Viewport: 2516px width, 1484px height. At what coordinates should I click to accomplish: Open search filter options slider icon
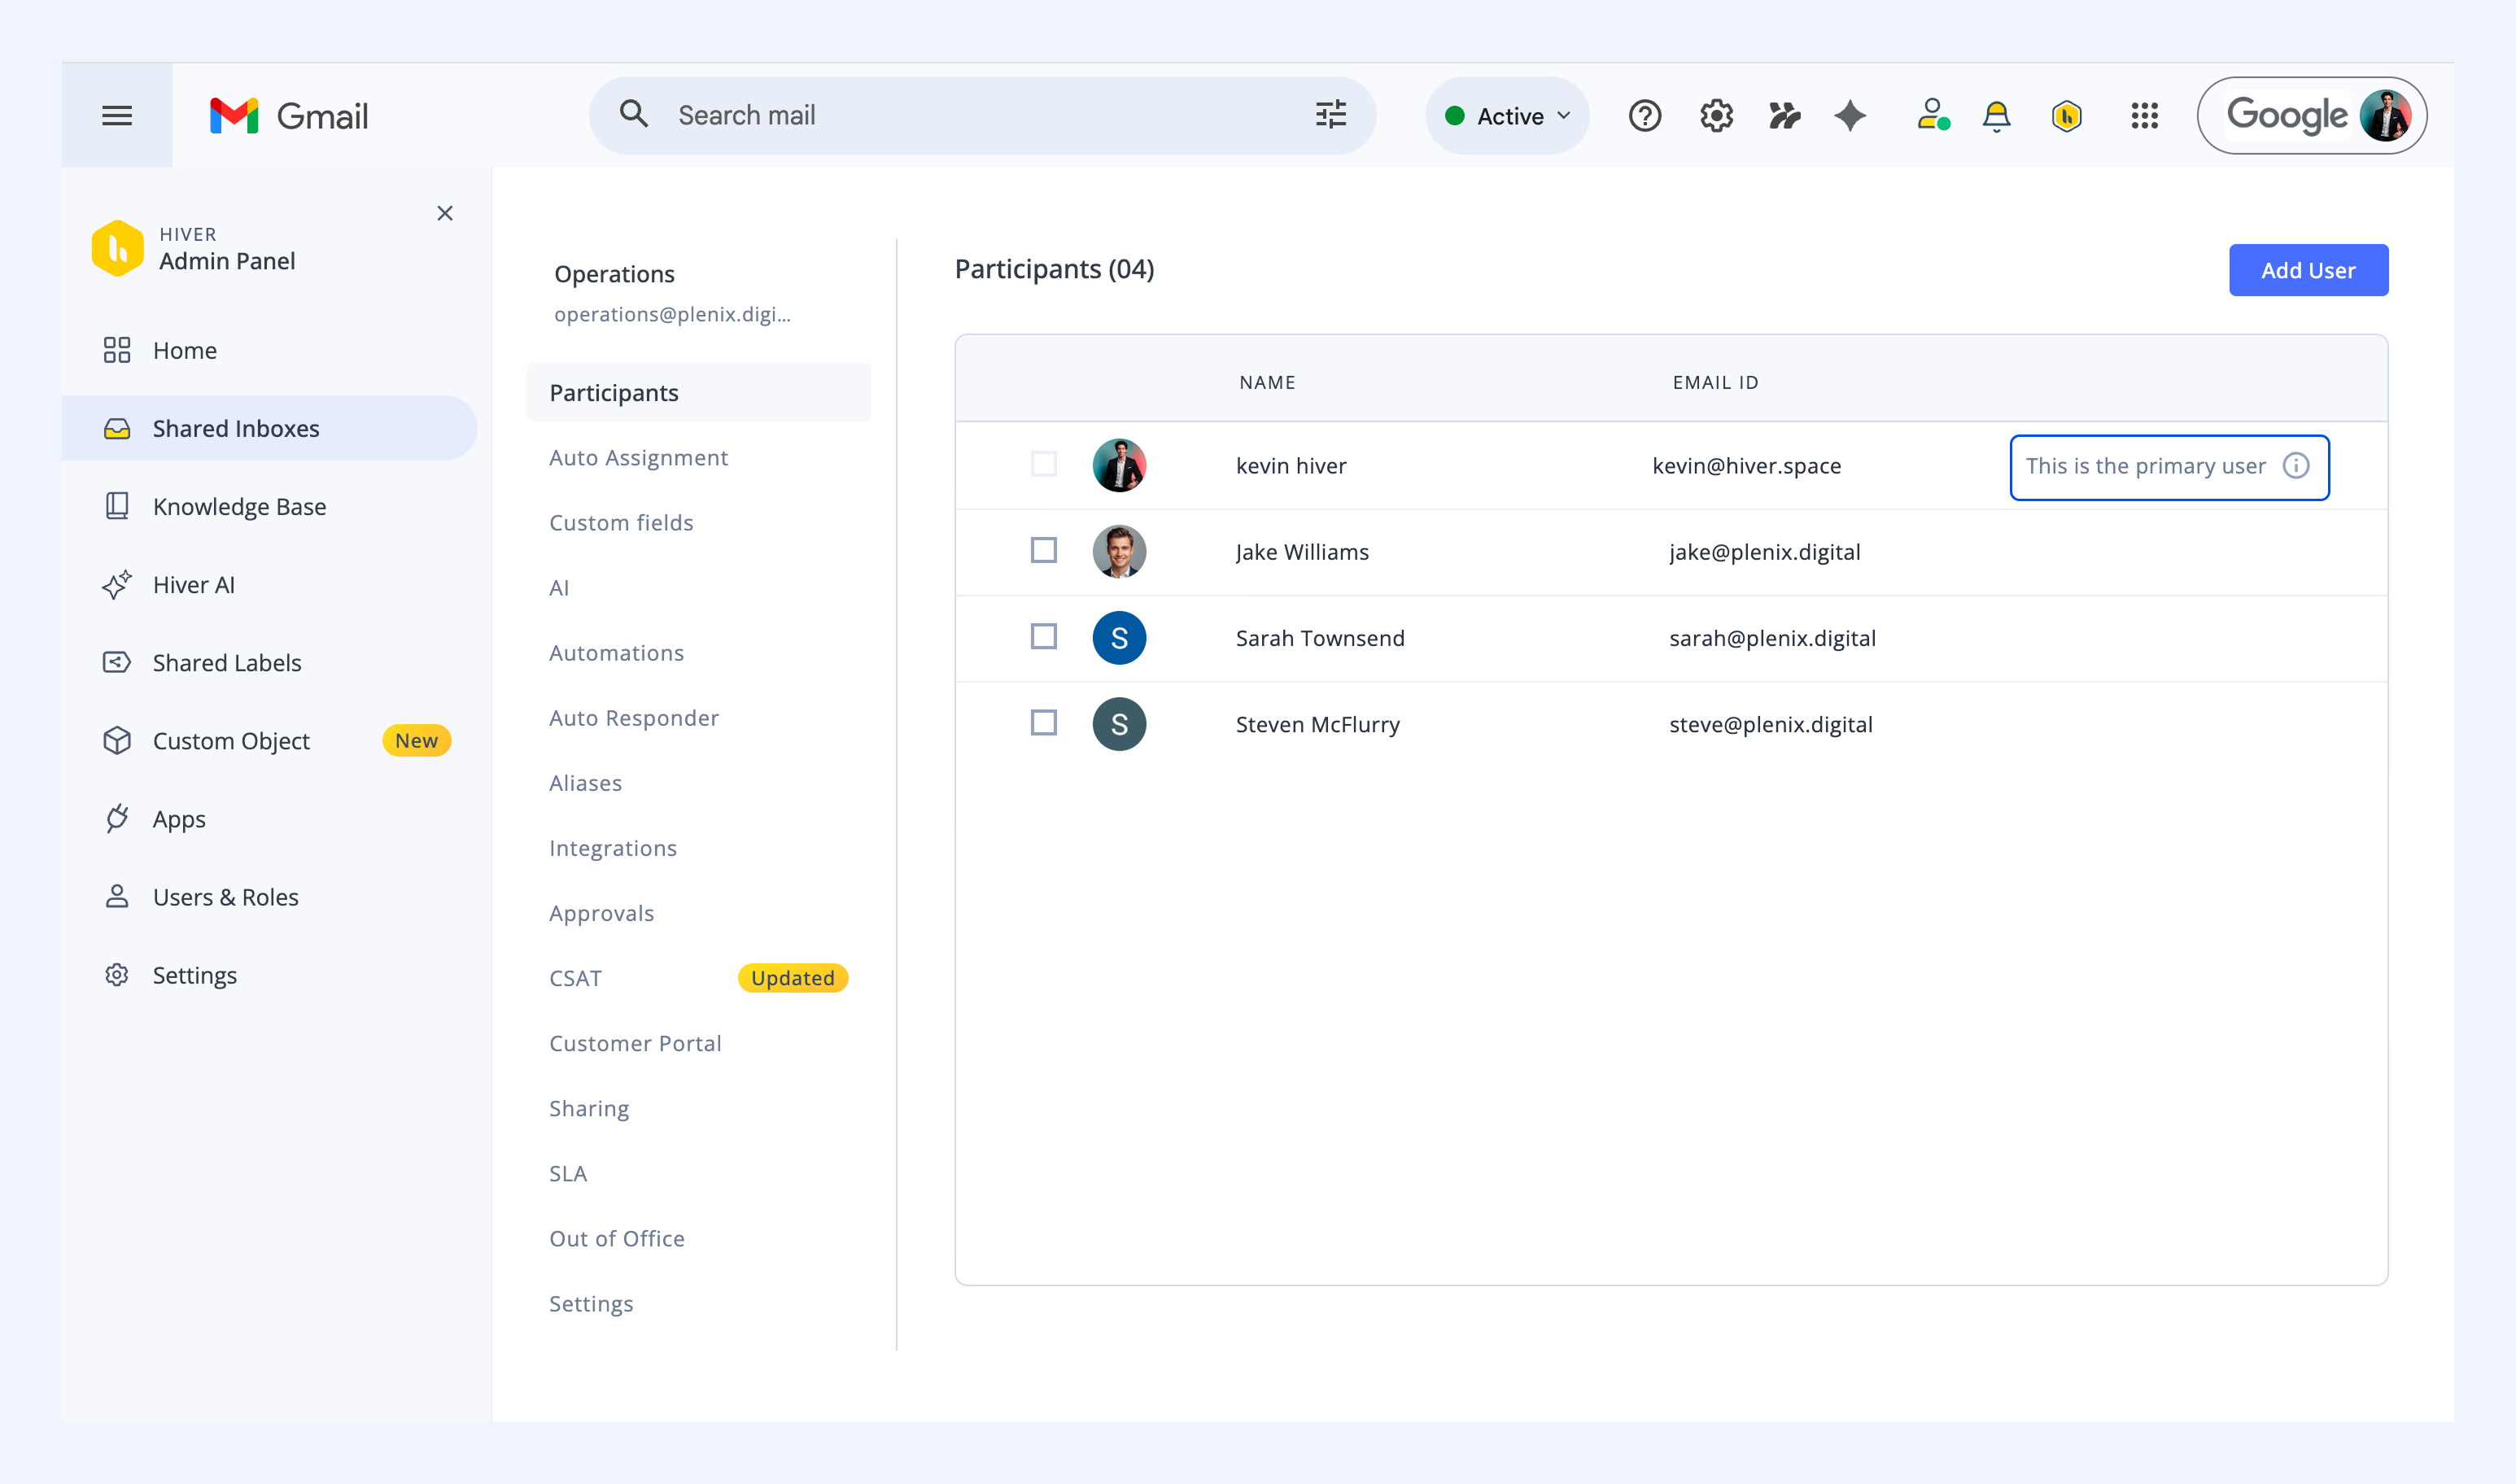1331,115
